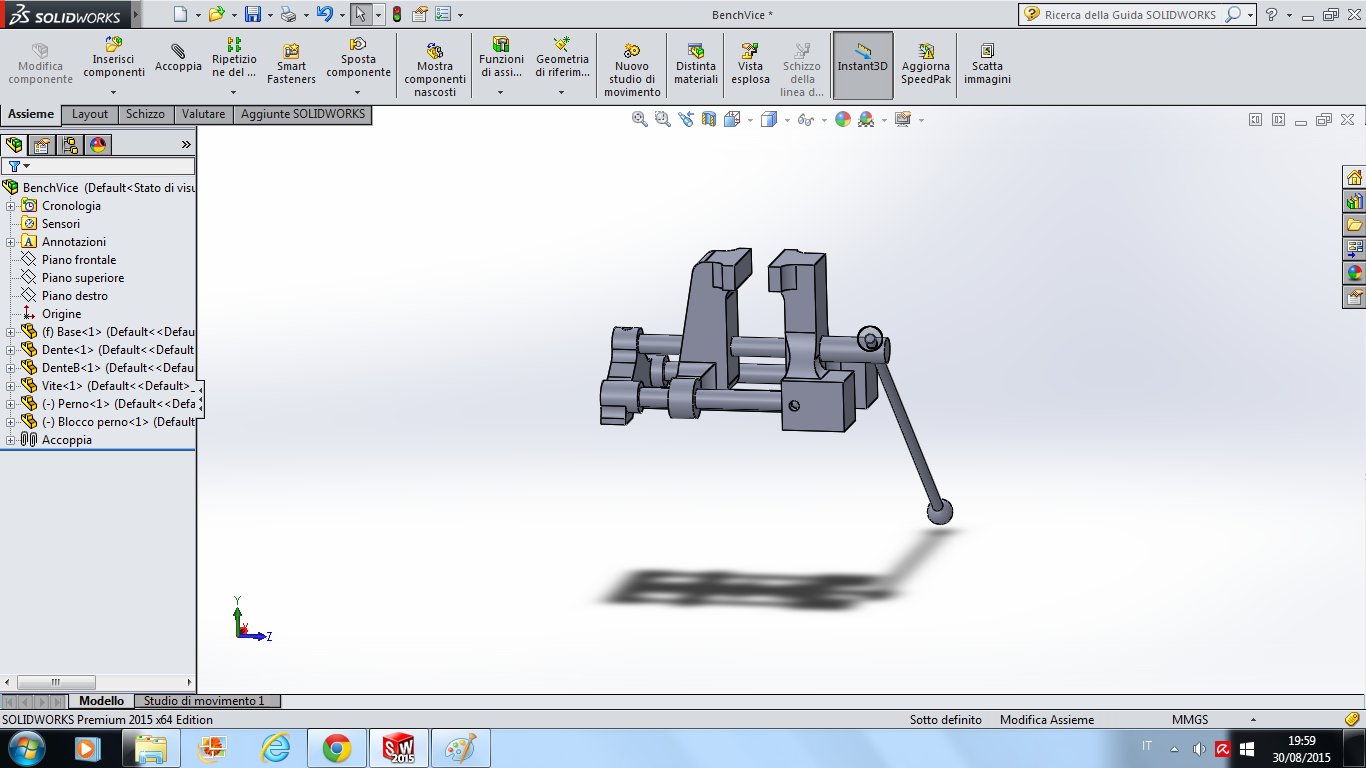
Task: Open the Aggiunte SOLIDWORKS tab
Action: pos(303,114)
